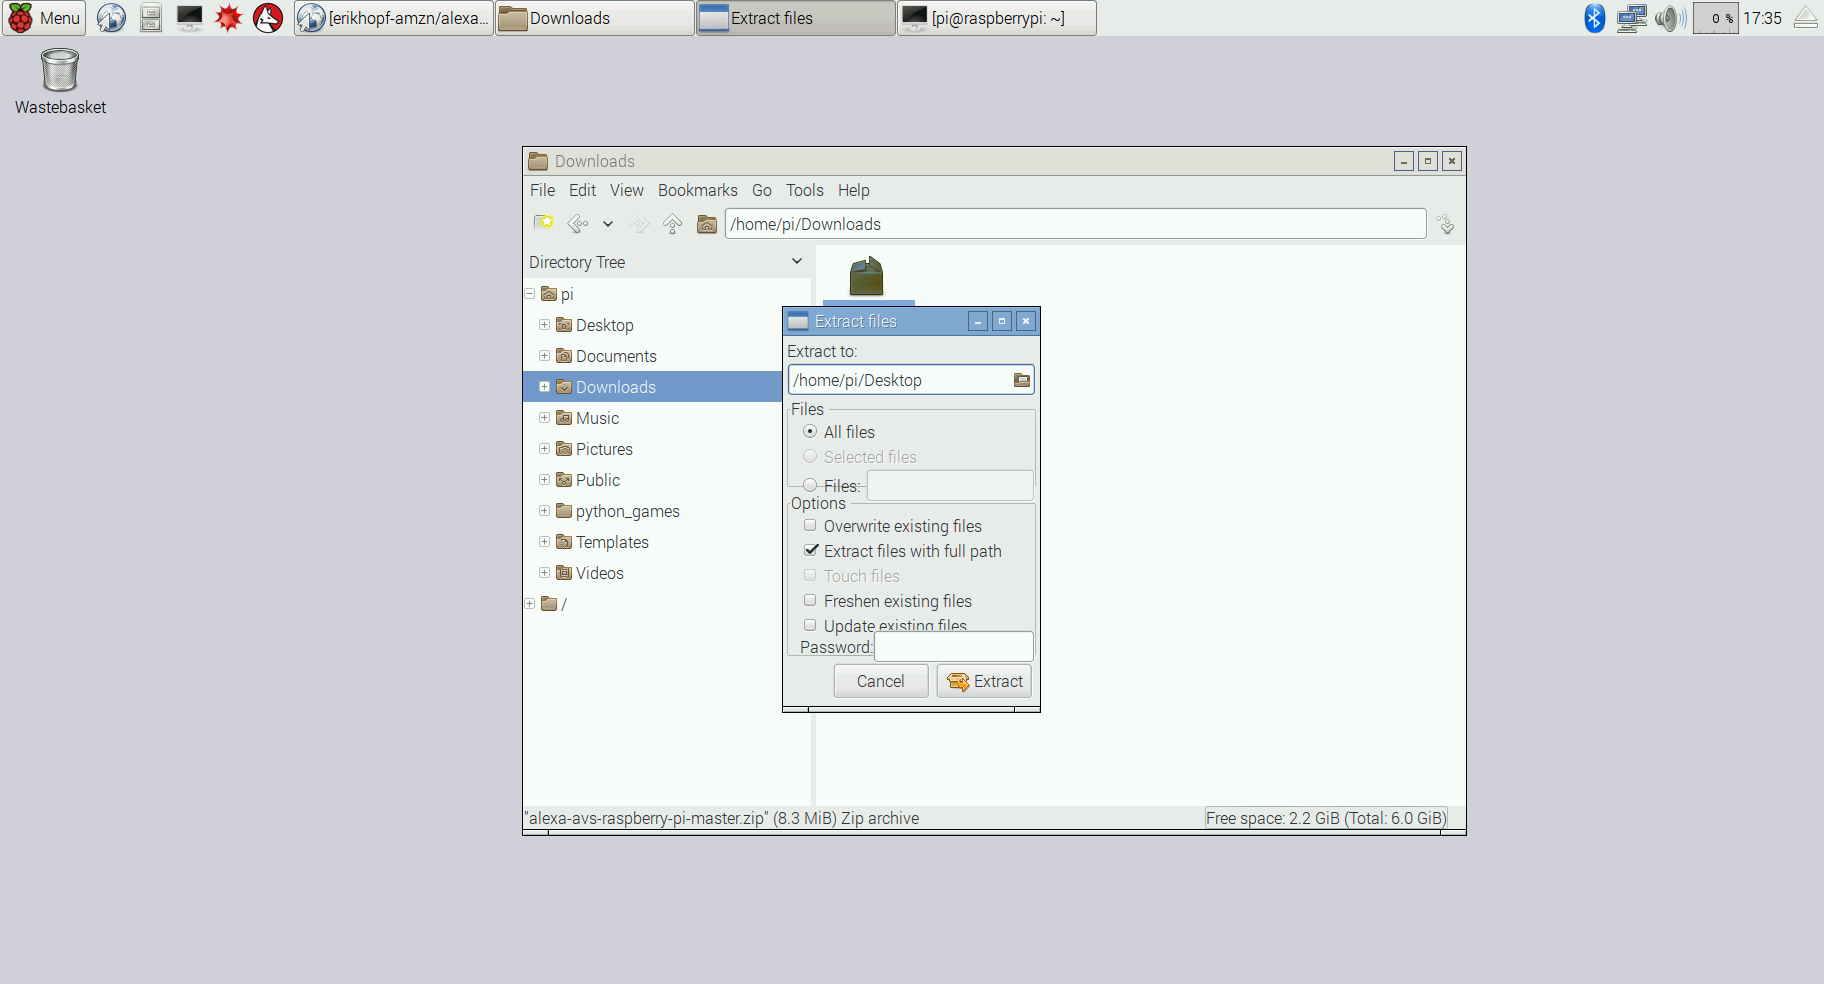Click the clock showing 17:35
1824x984 pixels.
(1762, 18)
